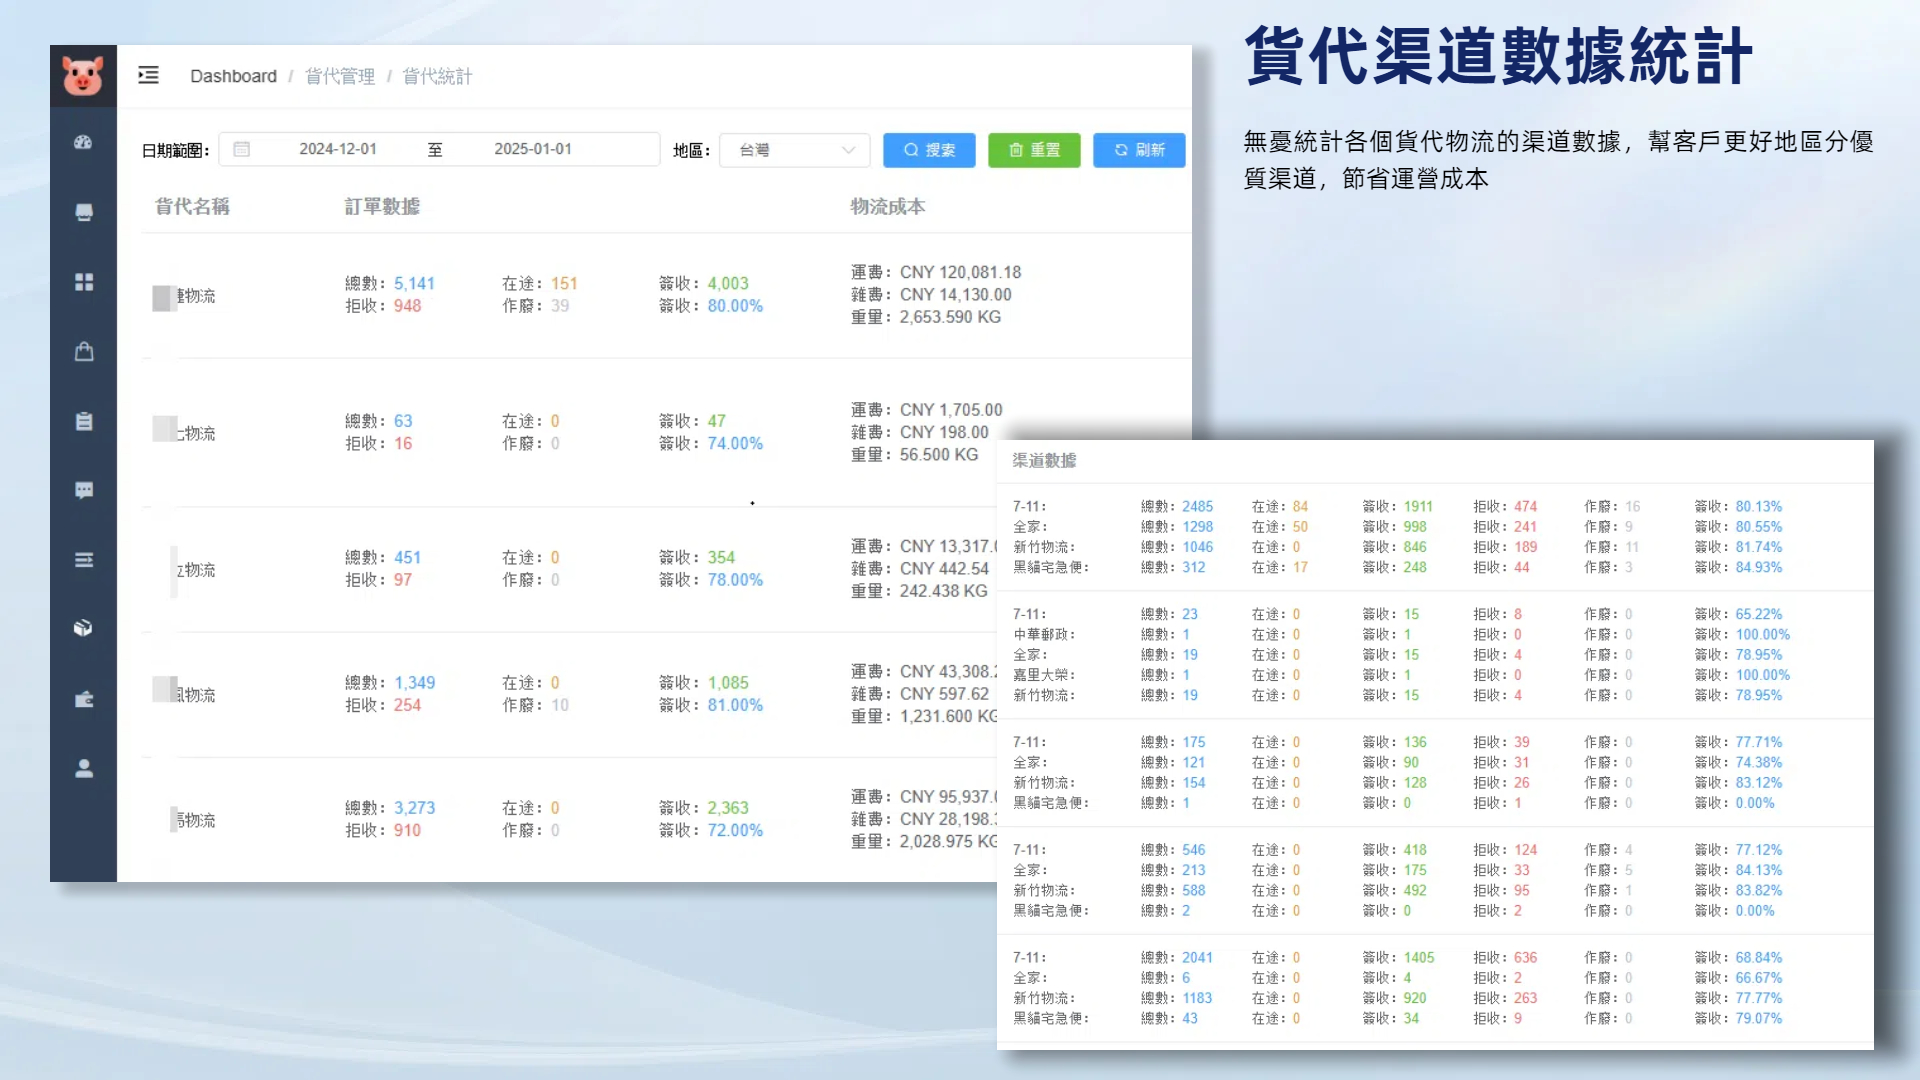Click the blue 刷新 refresh button
The image size is (1920, 1080).
click(x=1139, y=150)
